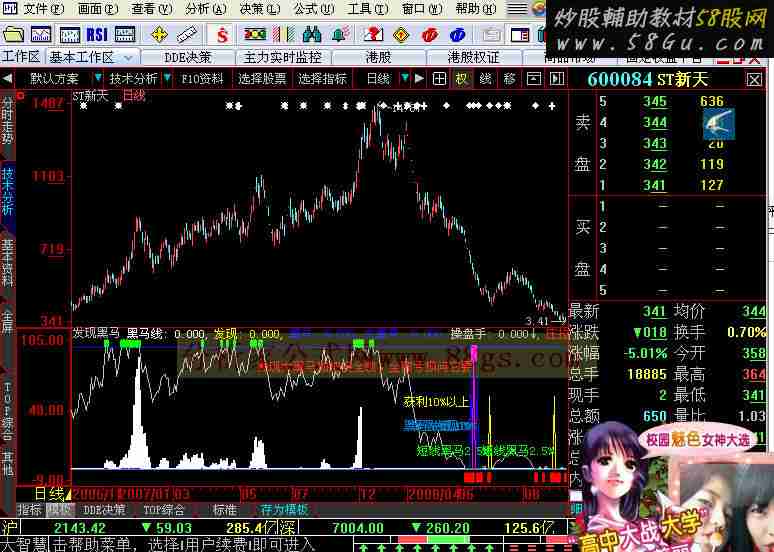Click the red question mark help icon
This screenshot has width=774, height=552.
pyautogui.click(x=374, y=35)
